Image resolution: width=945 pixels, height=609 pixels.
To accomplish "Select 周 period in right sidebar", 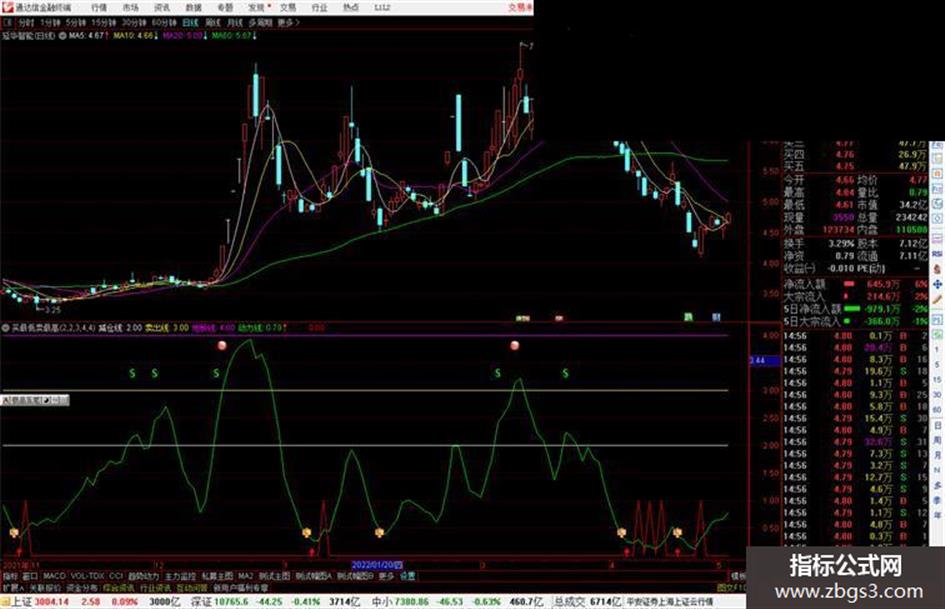I will [937, 440].
